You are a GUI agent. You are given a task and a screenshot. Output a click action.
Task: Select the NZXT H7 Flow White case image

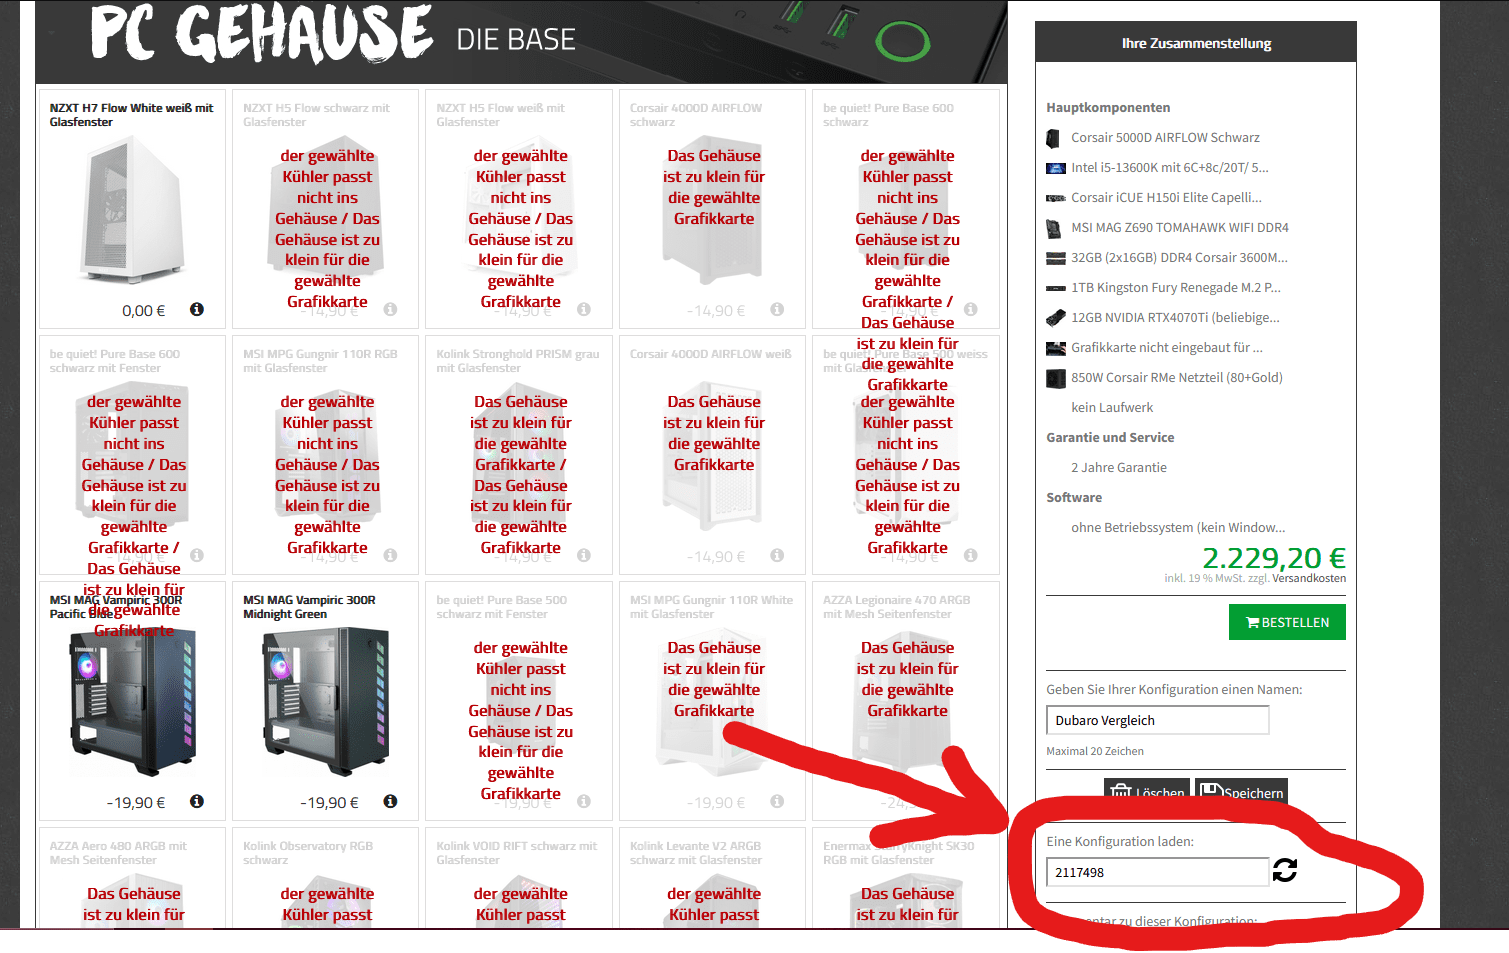133,211
